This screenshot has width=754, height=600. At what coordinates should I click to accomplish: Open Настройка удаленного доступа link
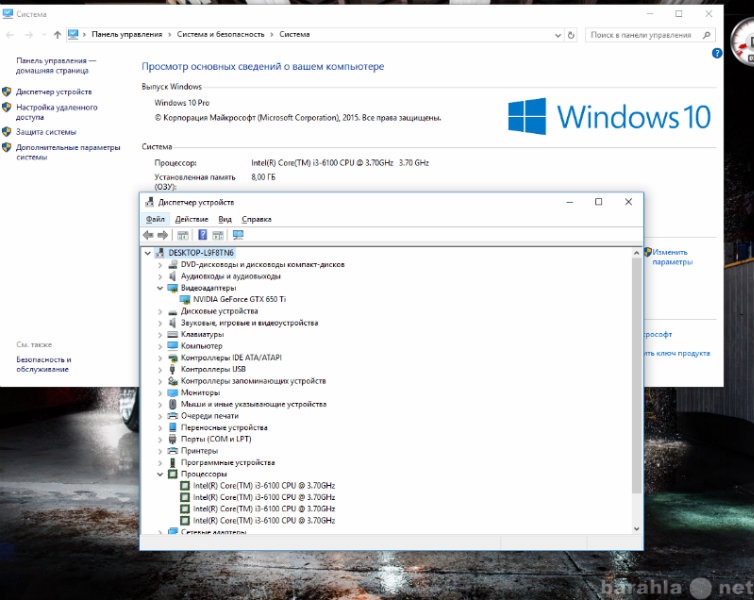[x=56, y=112]
